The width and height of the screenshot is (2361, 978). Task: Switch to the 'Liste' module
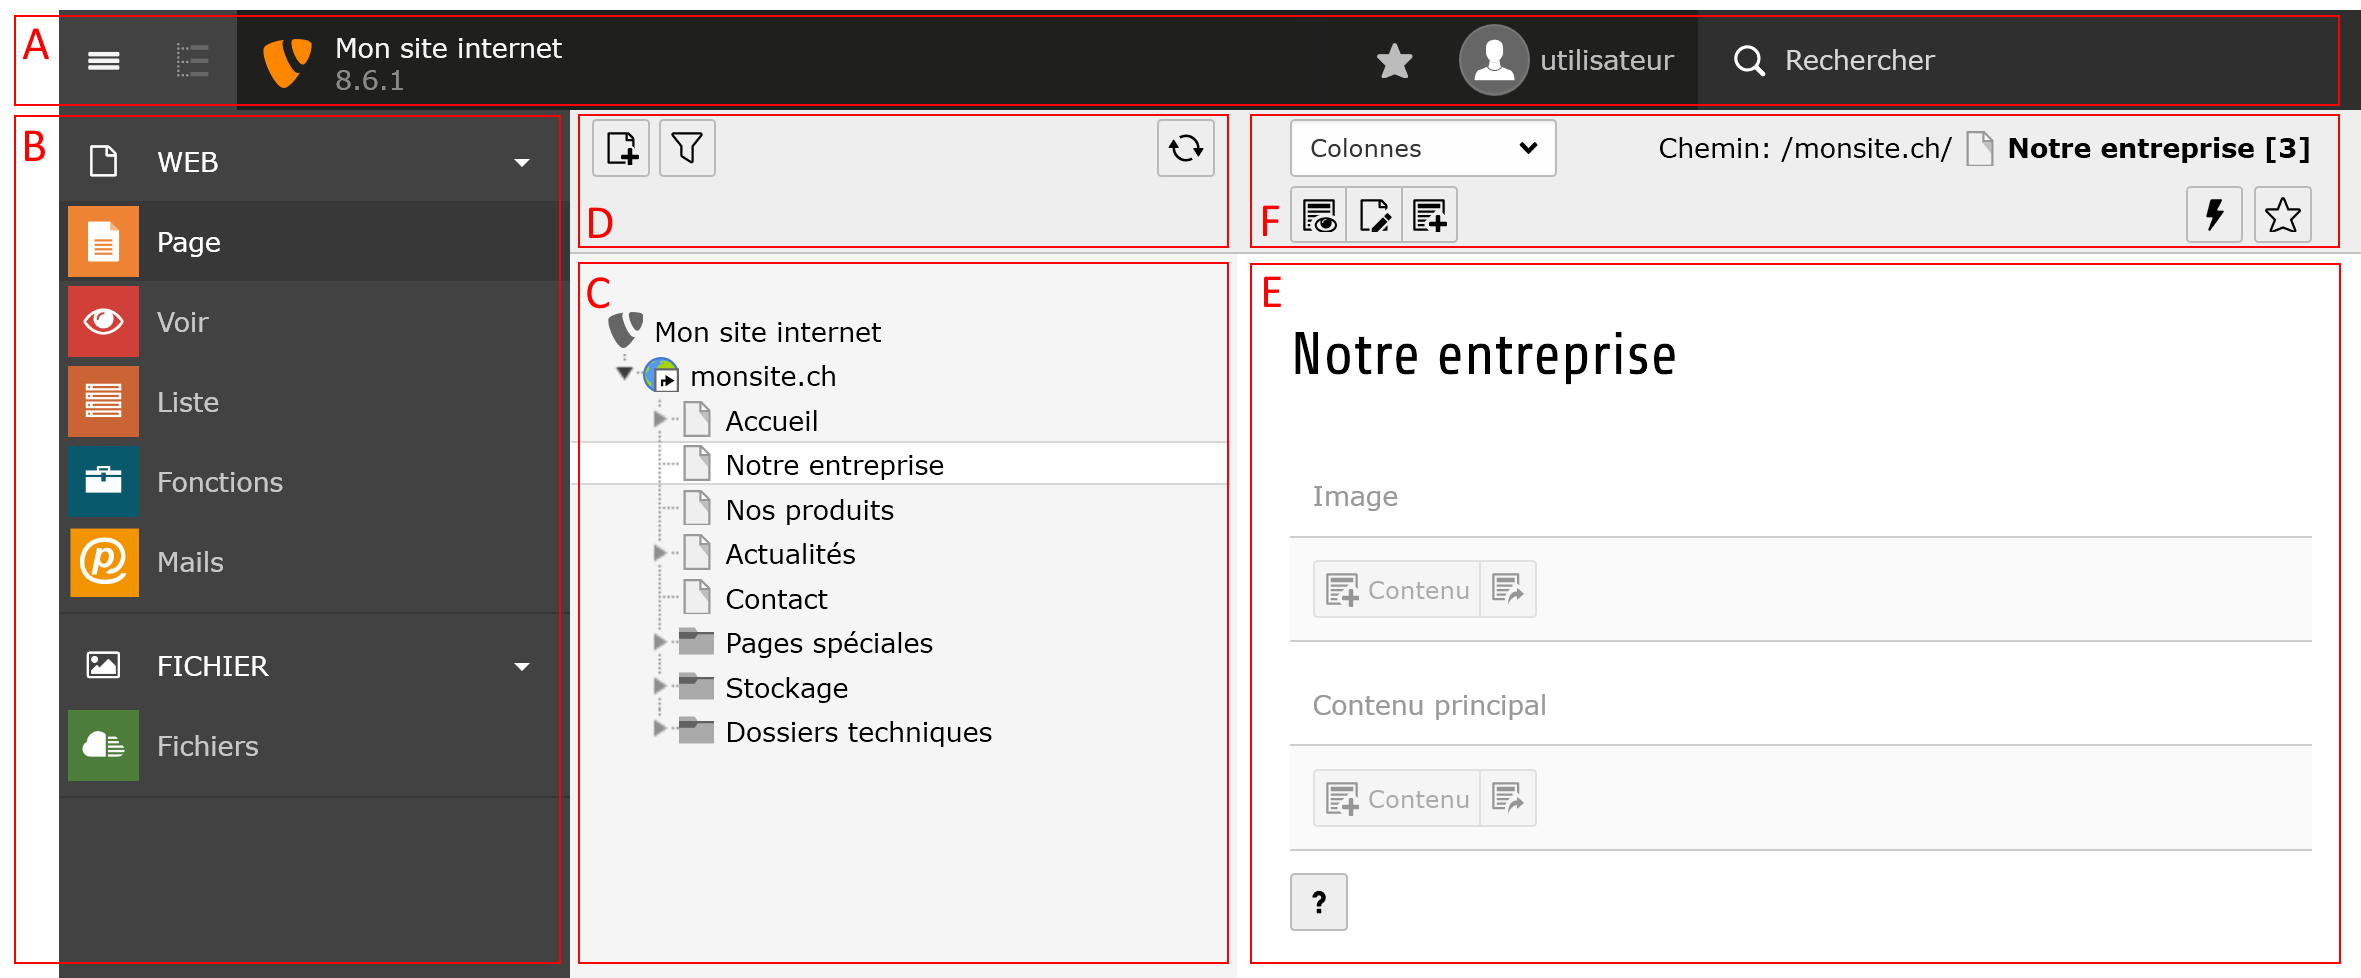187,401
